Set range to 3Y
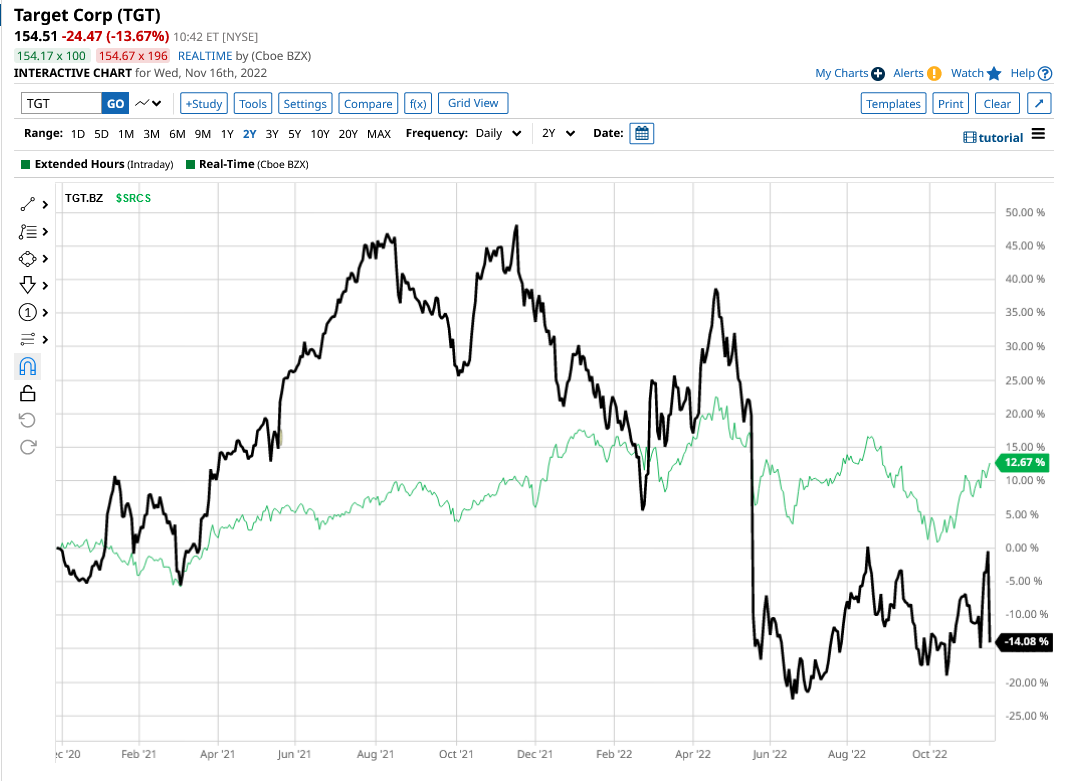Viewport: 1083px width, 781px height. coord(272,134)
